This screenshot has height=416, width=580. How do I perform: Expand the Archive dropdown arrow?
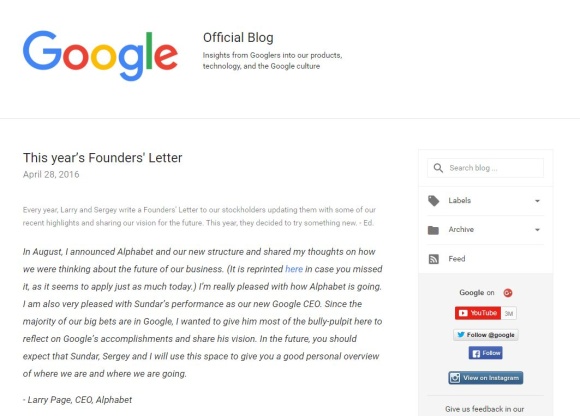(537, 230)
